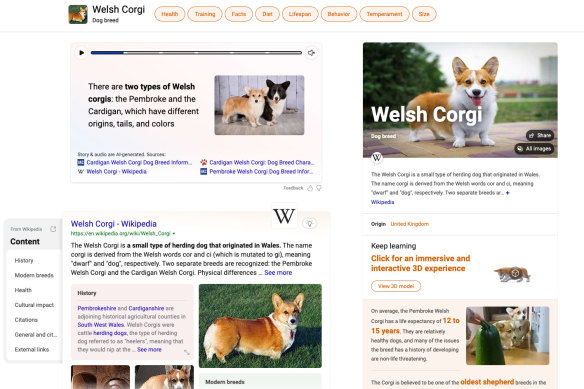Click the story audio progress bar

(x=196, y=53)
